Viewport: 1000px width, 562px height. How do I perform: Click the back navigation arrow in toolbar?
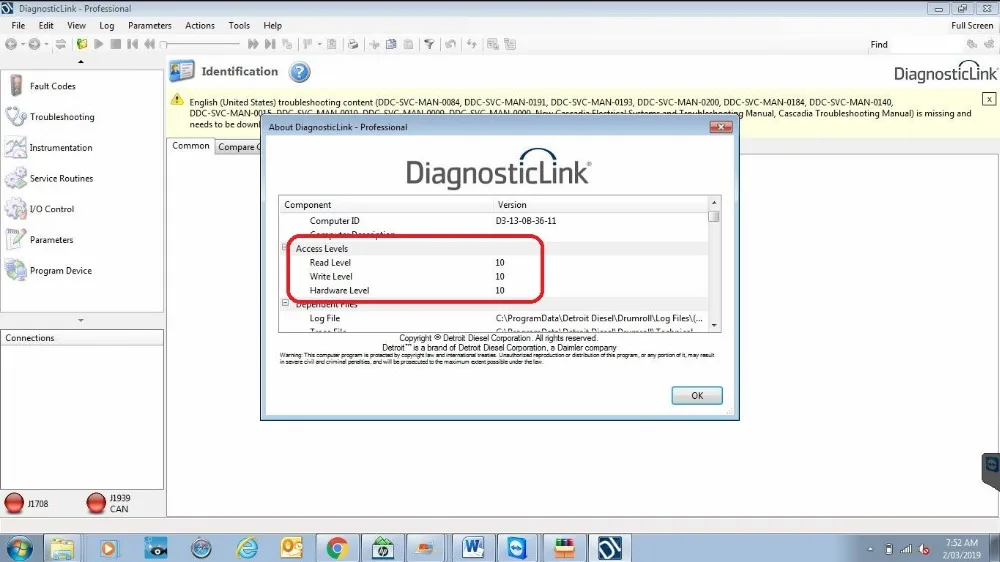(x=11, y=44)
